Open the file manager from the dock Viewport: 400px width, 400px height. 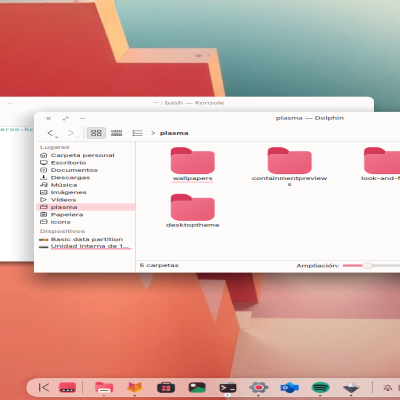[x=104, y=387]
